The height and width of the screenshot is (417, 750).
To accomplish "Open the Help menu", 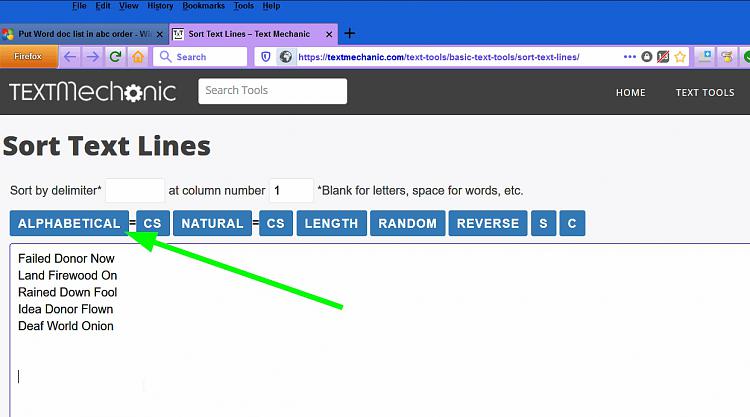I will coord(271,6).
